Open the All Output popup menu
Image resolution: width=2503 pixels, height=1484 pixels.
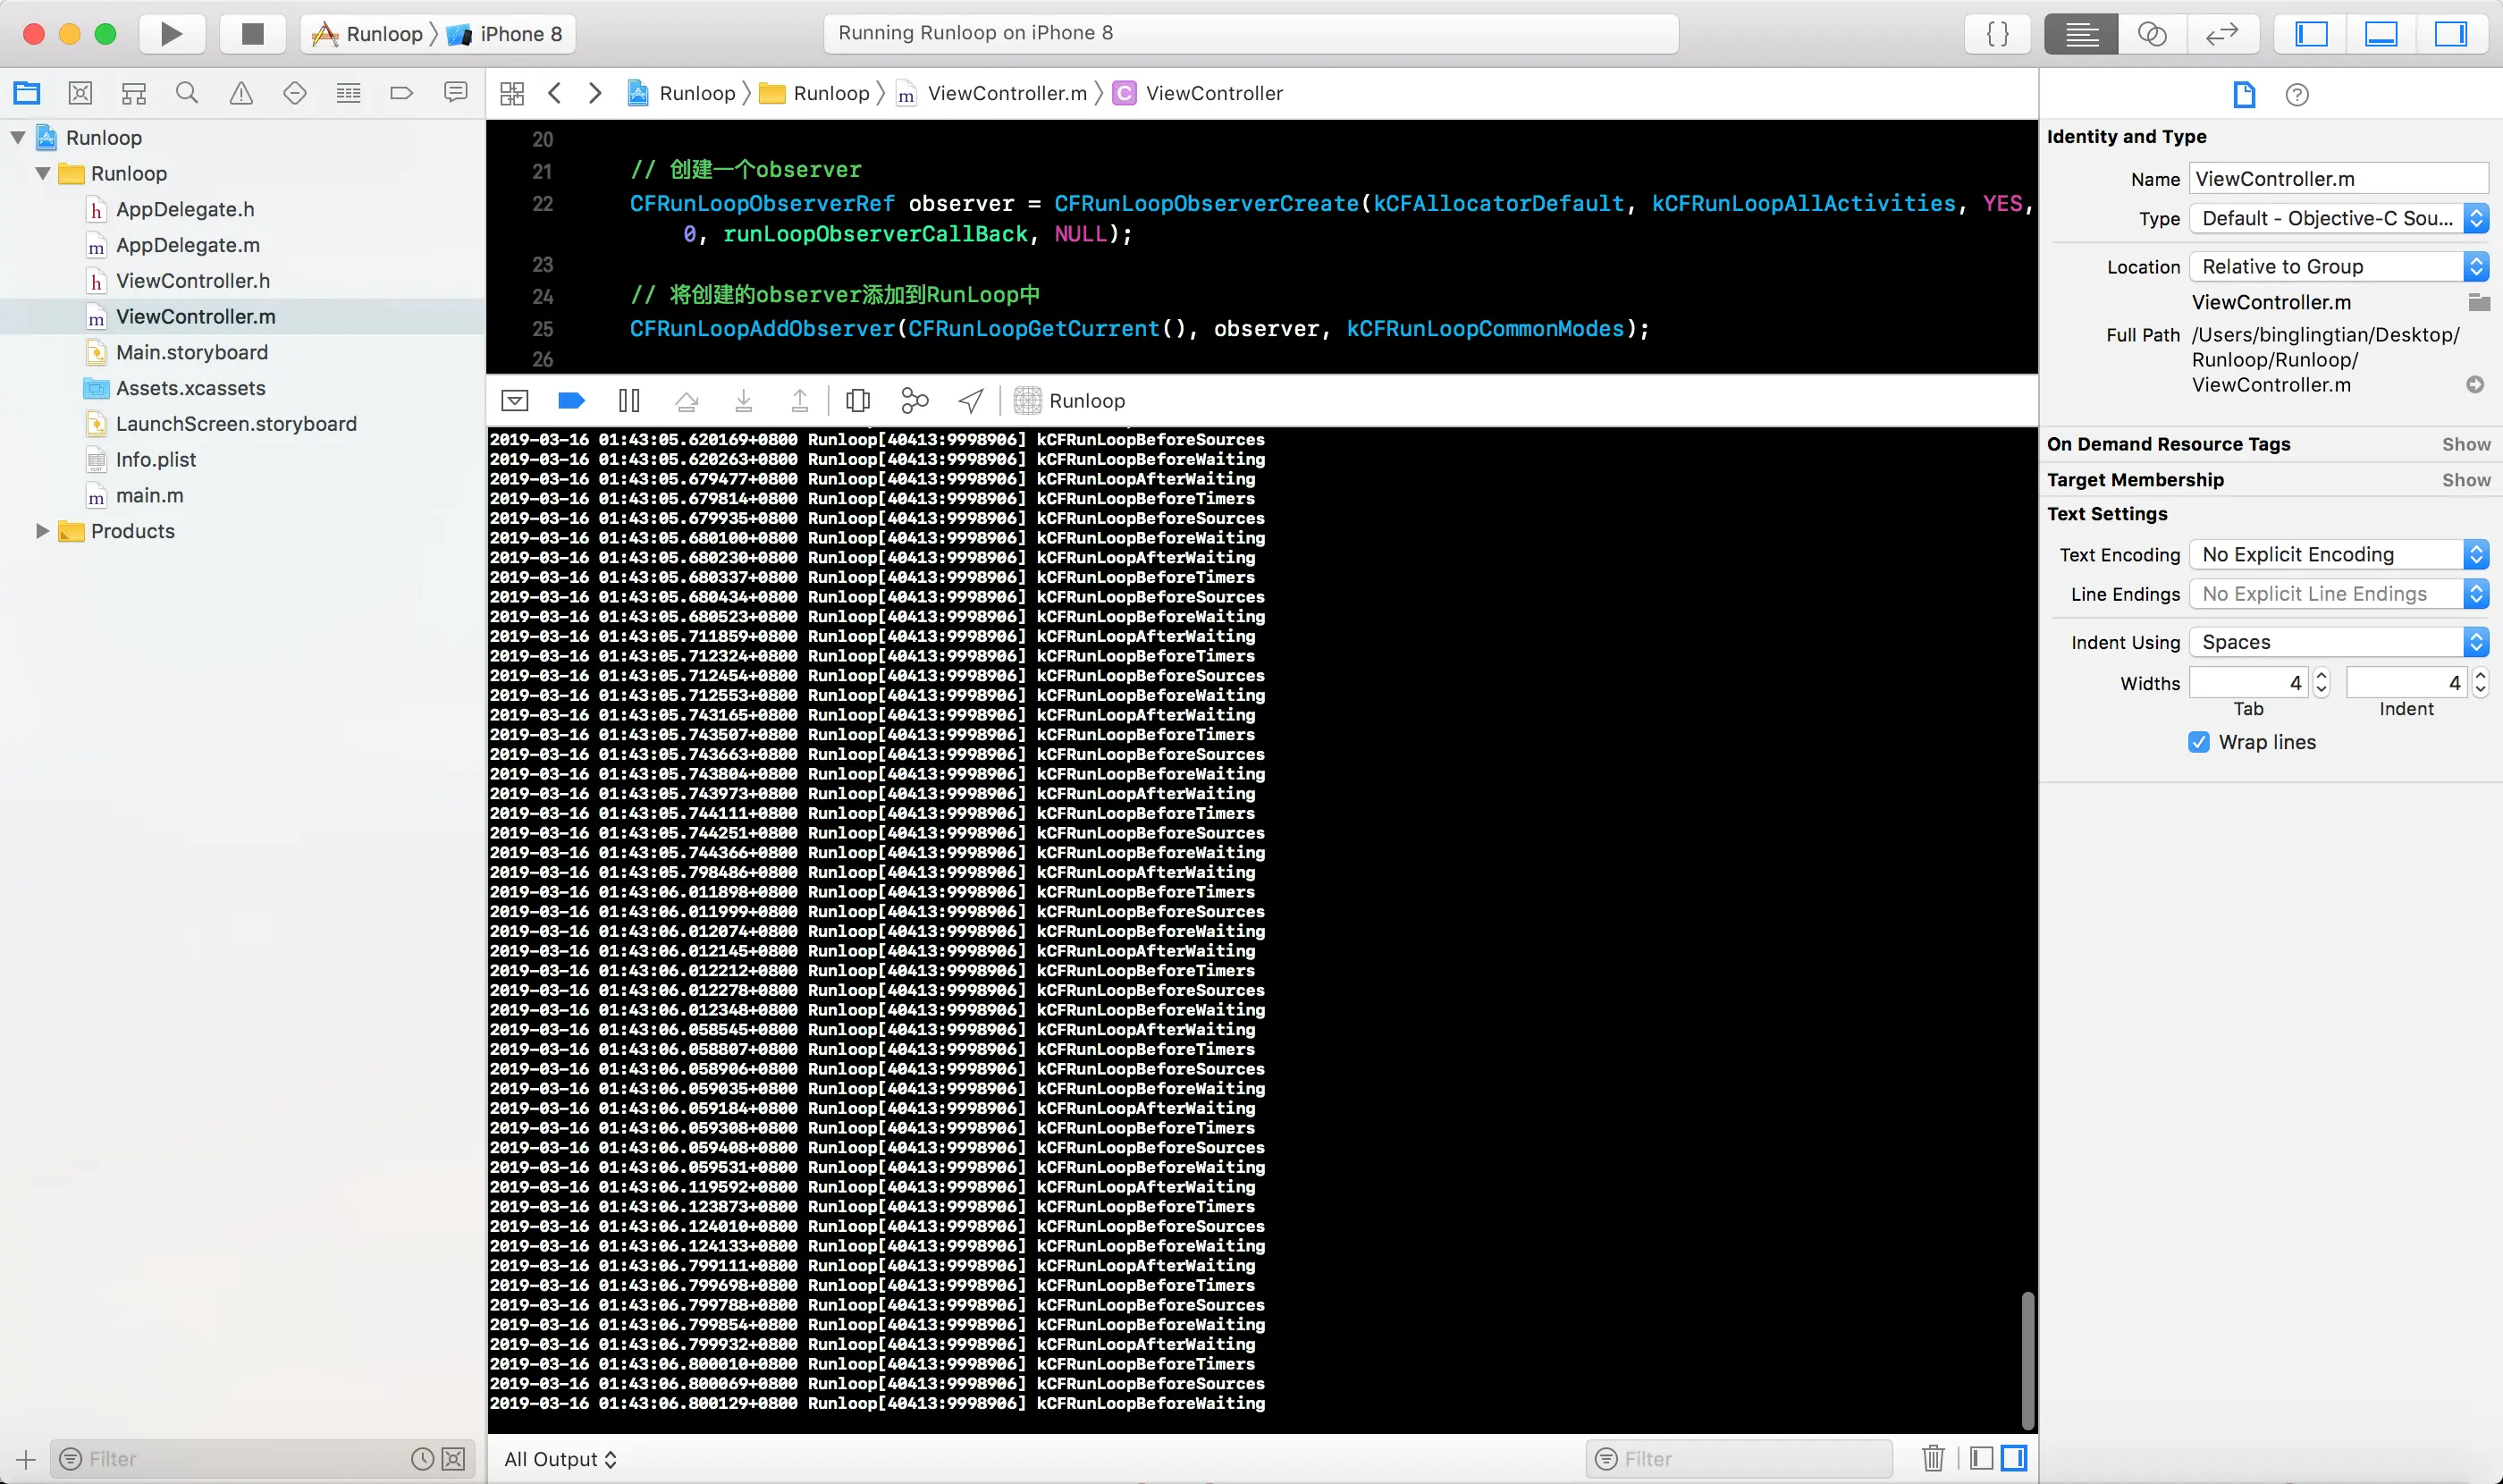(x=560, y=1459)
